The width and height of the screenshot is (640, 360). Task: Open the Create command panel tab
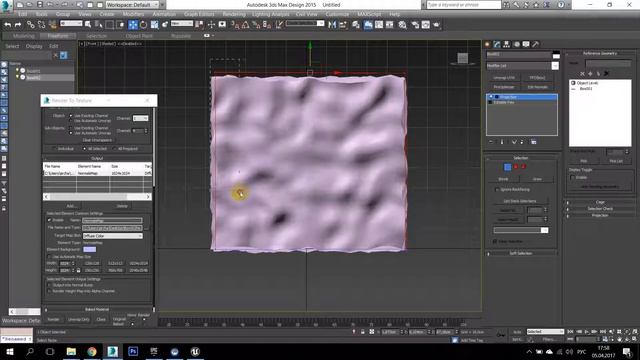coord(487,44)
